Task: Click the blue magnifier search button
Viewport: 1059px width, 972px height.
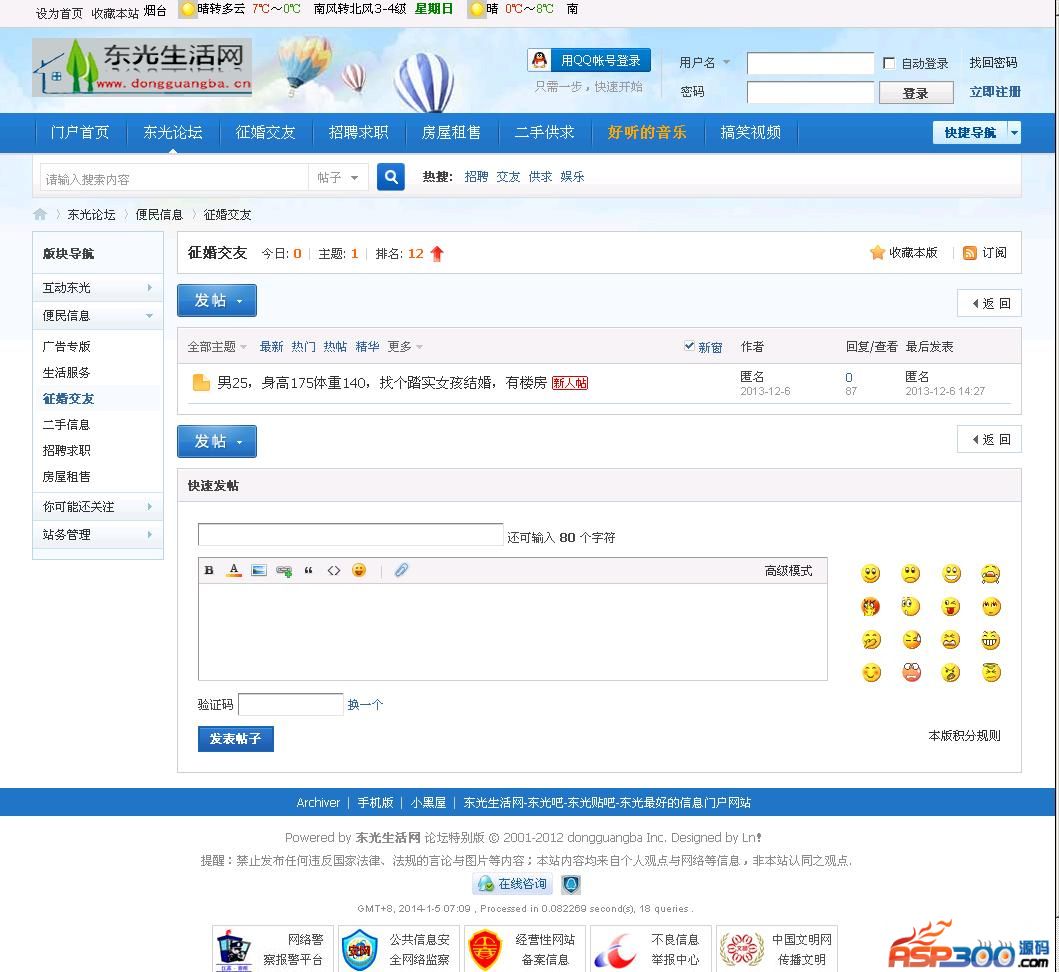Action: pyautogui.click(x=391, y=177)
